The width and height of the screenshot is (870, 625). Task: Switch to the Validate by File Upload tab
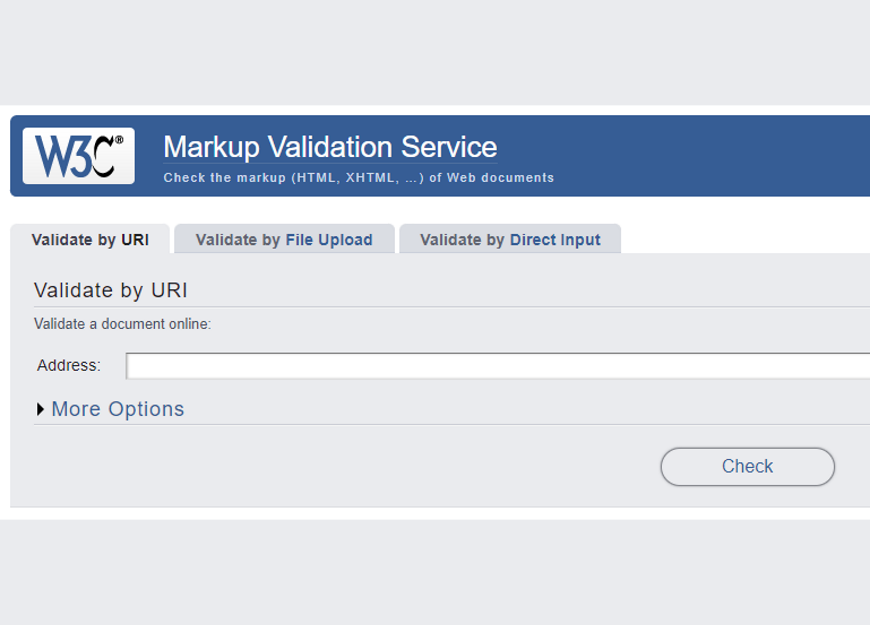point(284,240)
